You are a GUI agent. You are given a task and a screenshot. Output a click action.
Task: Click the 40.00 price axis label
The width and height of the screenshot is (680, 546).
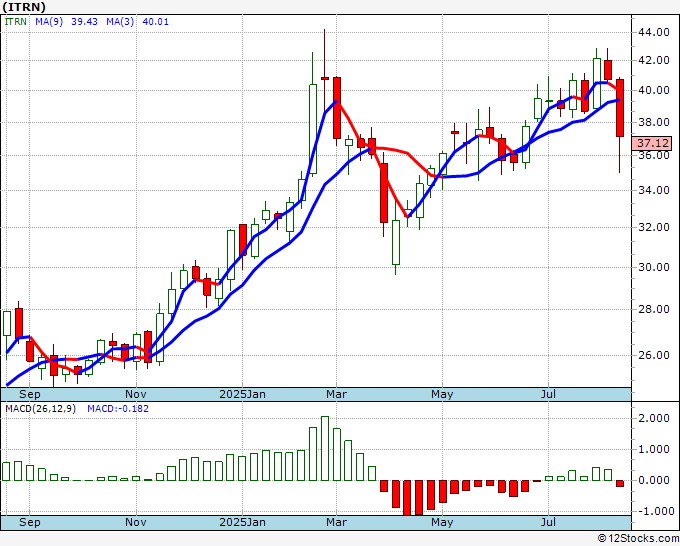pyautogui.click(x=653, y=90)
